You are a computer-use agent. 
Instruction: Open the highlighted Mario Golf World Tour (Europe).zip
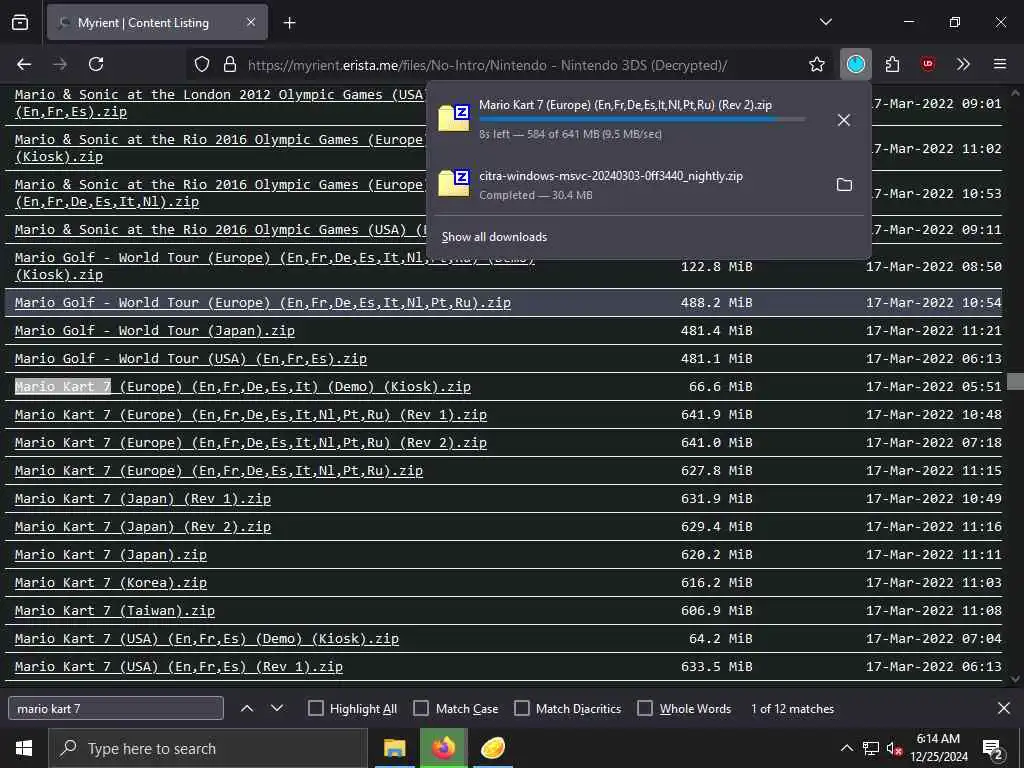click(263, 302)
